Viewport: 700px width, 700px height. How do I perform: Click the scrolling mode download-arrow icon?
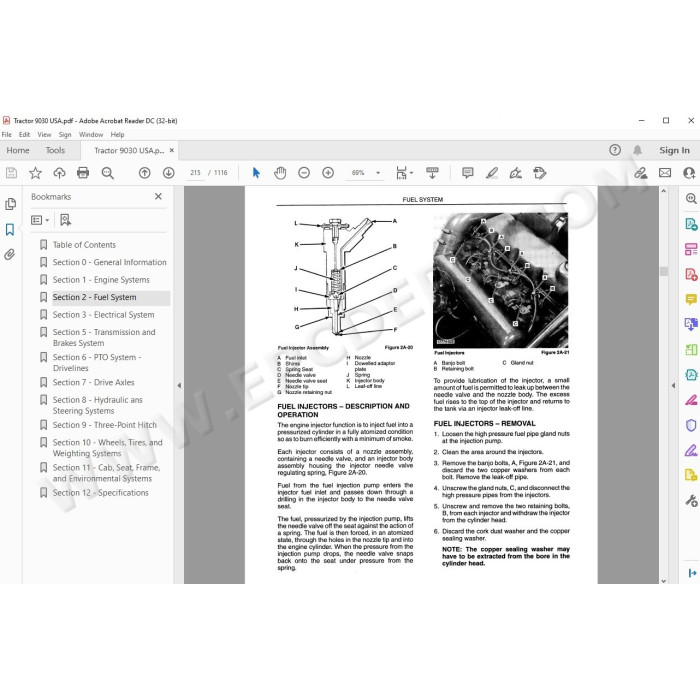tap(432, 173)
